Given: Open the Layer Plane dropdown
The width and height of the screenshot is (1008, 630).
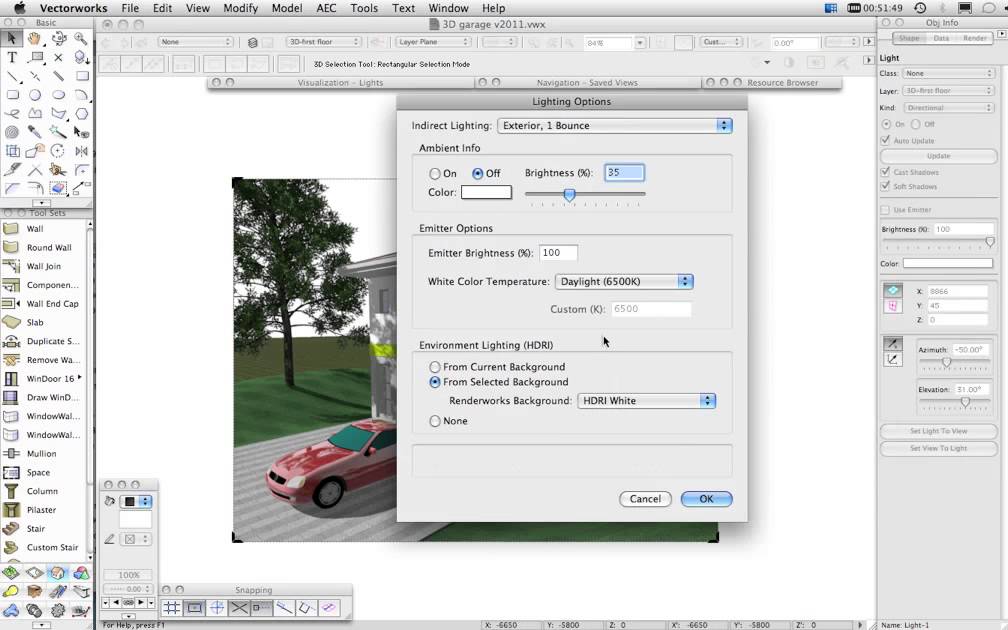Looking at the screenshot, I should point(433,42).
